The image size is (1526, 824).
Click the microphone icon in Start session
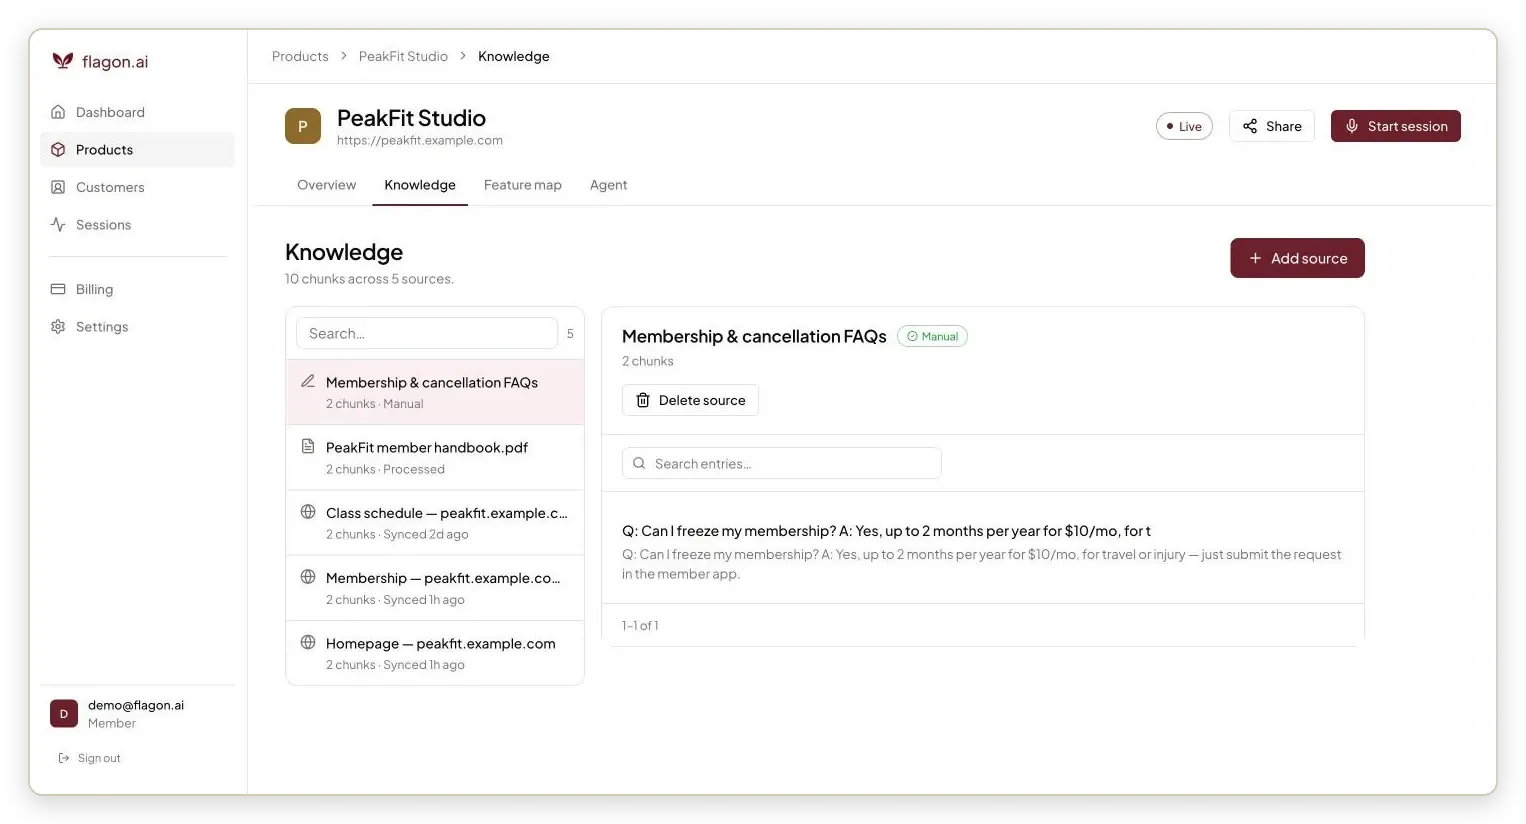click(1352, 126)
